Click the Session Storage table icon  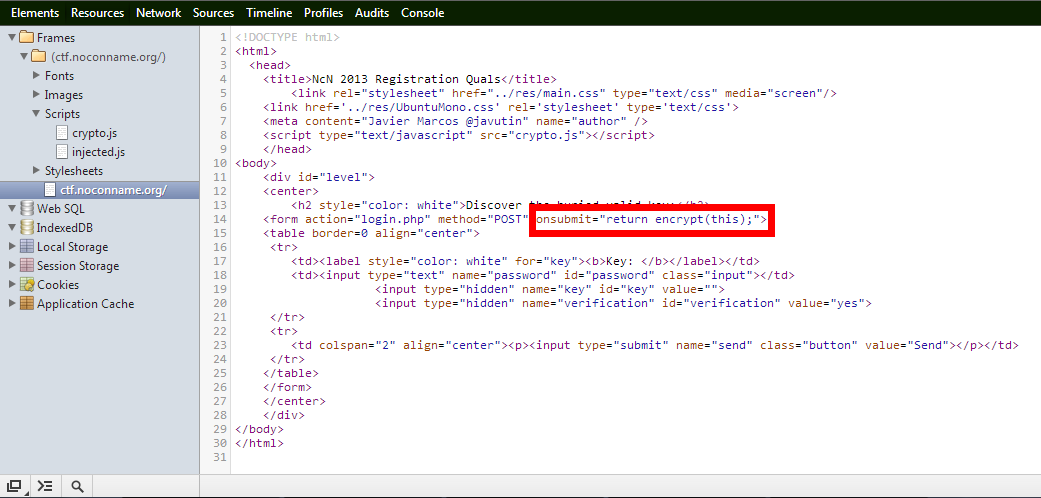[x=27, y=266]
